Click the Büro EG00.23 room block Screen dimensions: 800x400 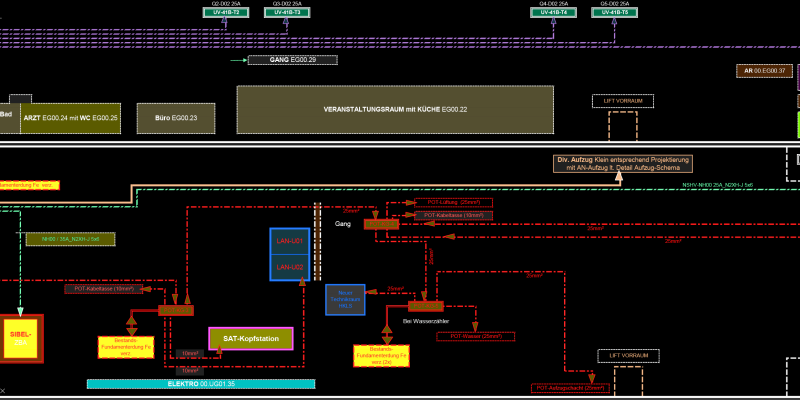176,118
